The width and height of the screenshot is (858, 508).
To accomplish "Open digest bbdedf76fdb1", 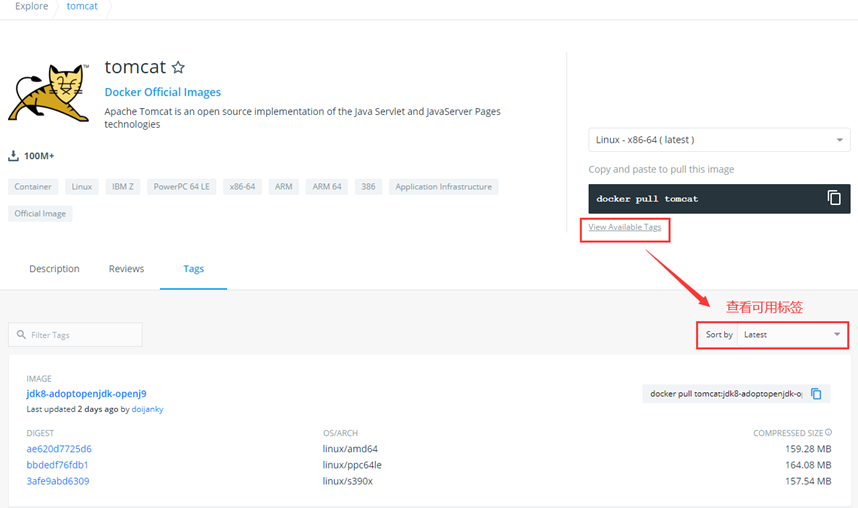I will tap(57, 465).
